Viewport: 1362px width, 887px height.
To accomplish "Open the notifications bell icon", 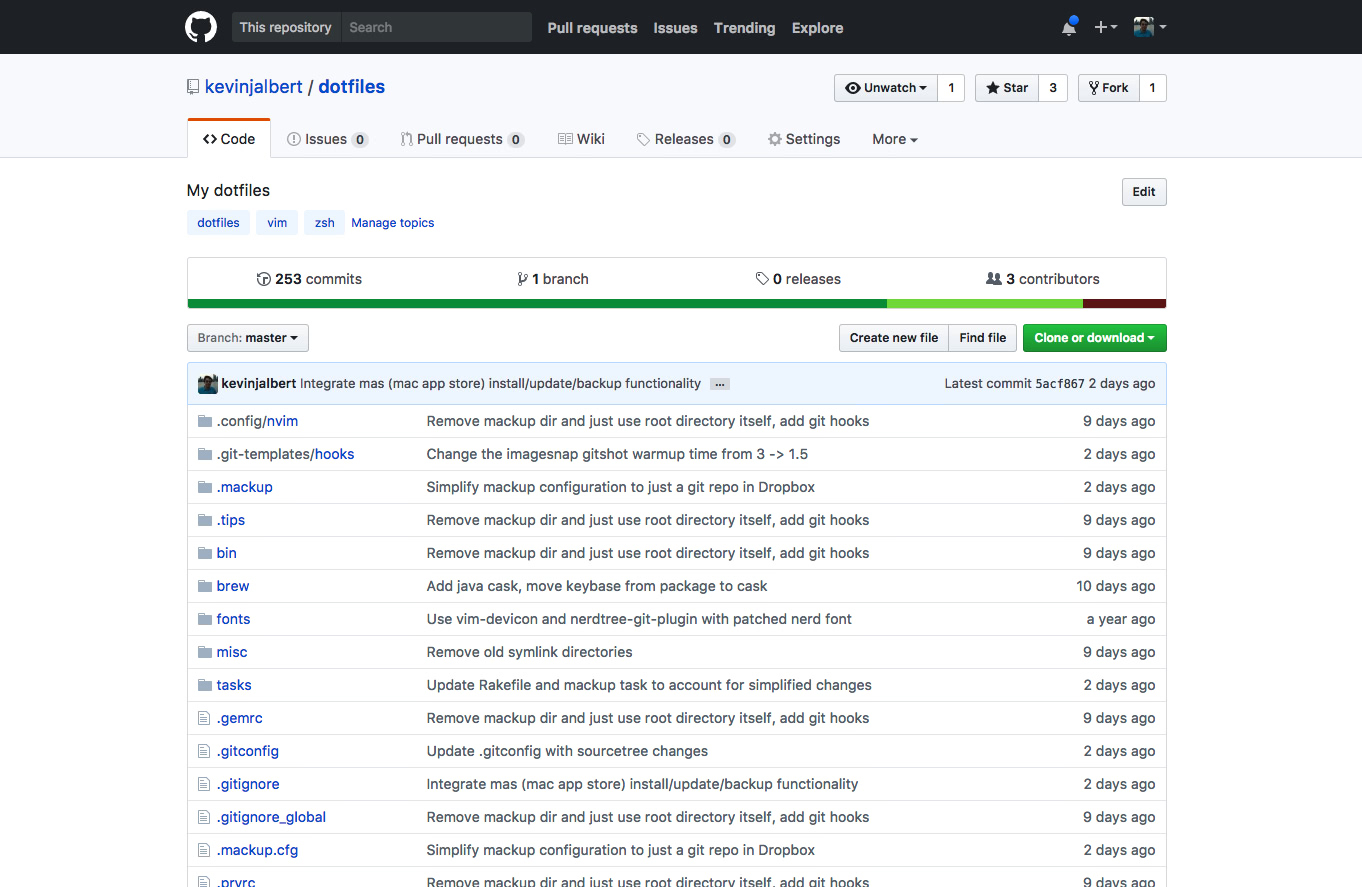I will point(1069,27).
